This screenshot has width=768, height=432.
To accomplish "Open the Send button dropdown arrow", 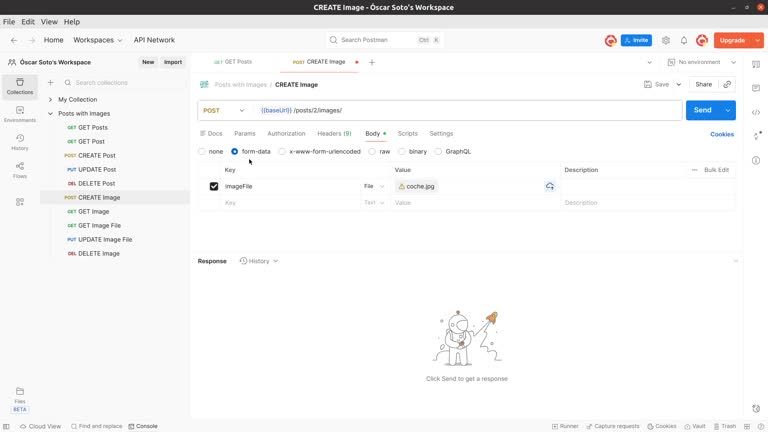I will click(x=728, y=110).
